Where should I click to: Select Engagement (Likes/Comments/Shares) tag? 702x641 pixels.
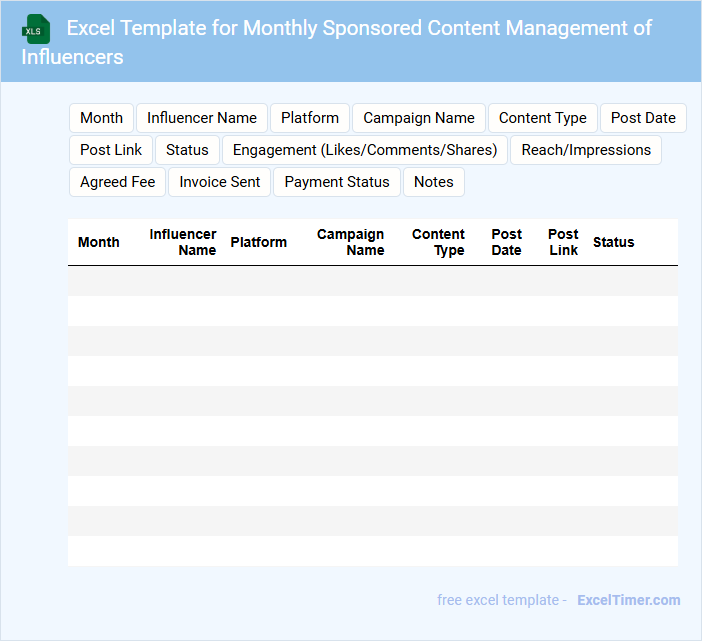pyautogui.click(x=365, y=150)
